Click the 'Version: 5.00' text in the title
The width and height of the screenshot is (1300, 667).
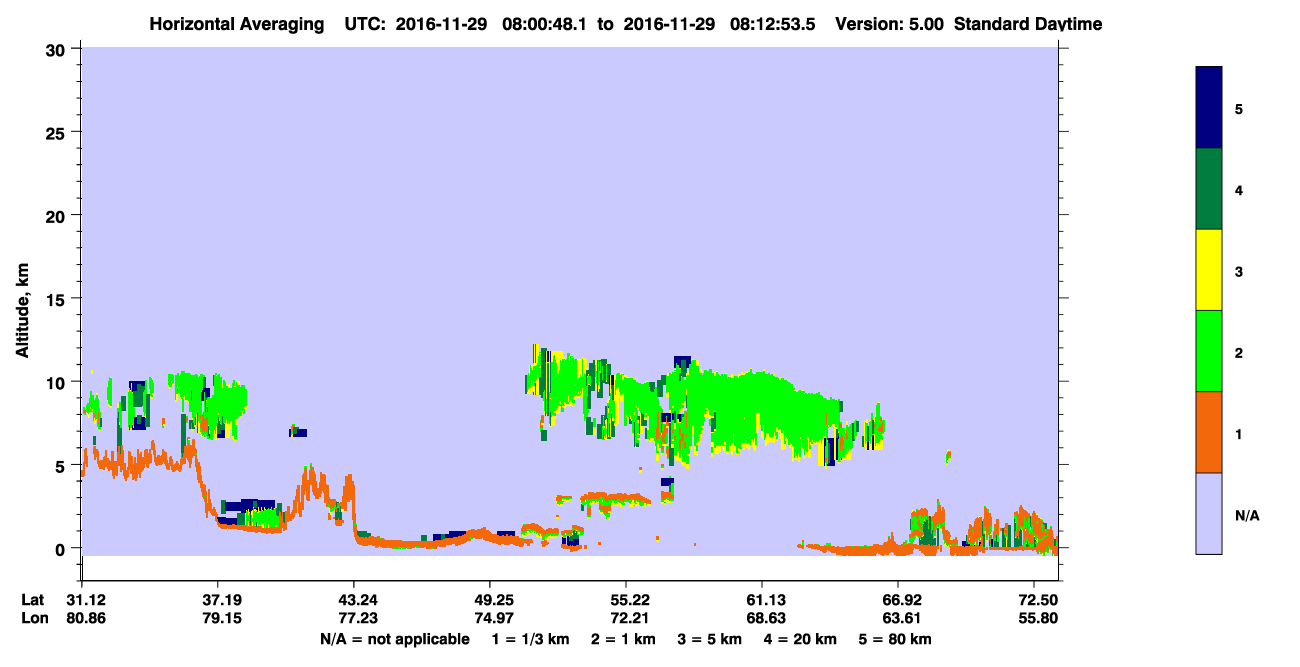[892, 24]
